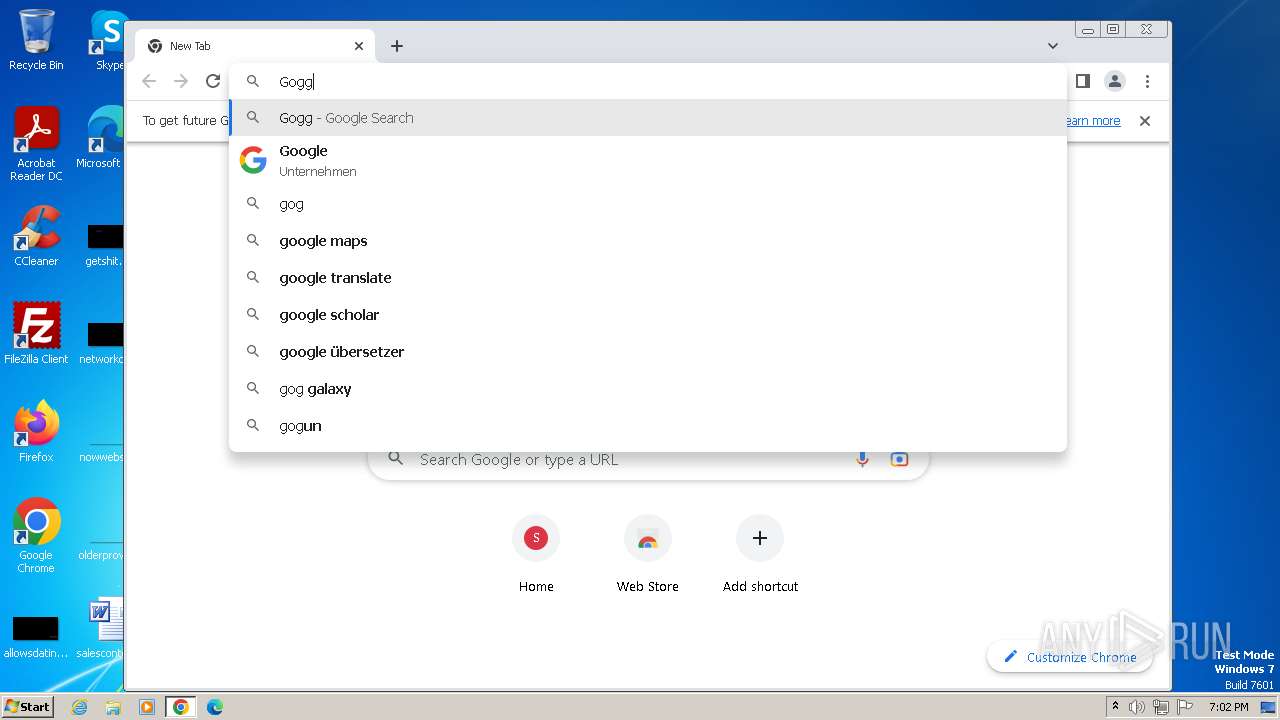Screen dimensions: 1280x720
Task: Click the Google logo icon in suggestions
Action: [x=253, y=160]
